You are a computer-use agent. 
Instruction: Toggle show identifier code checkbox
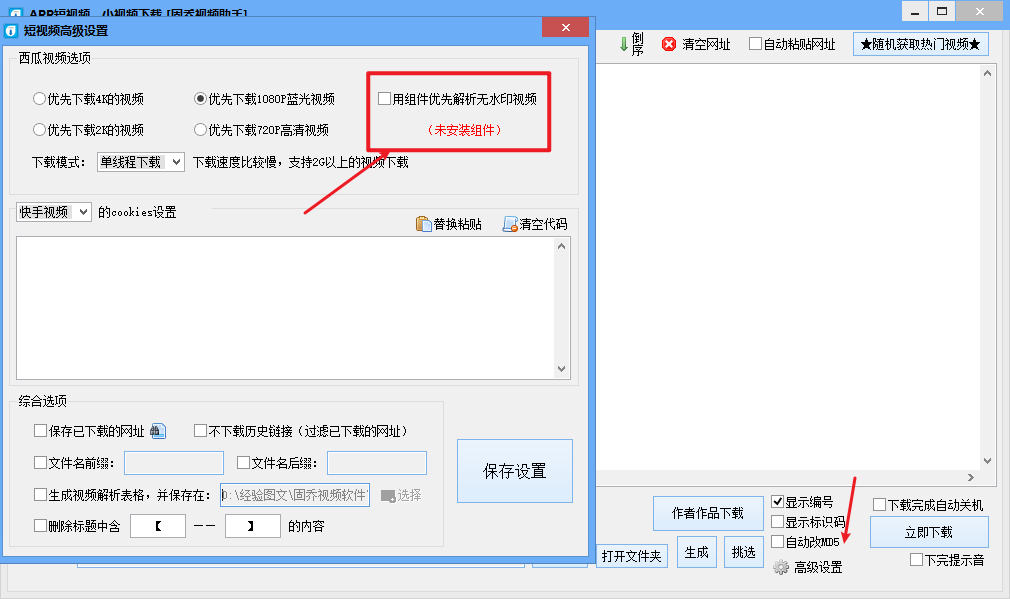[x=777, y=521]
